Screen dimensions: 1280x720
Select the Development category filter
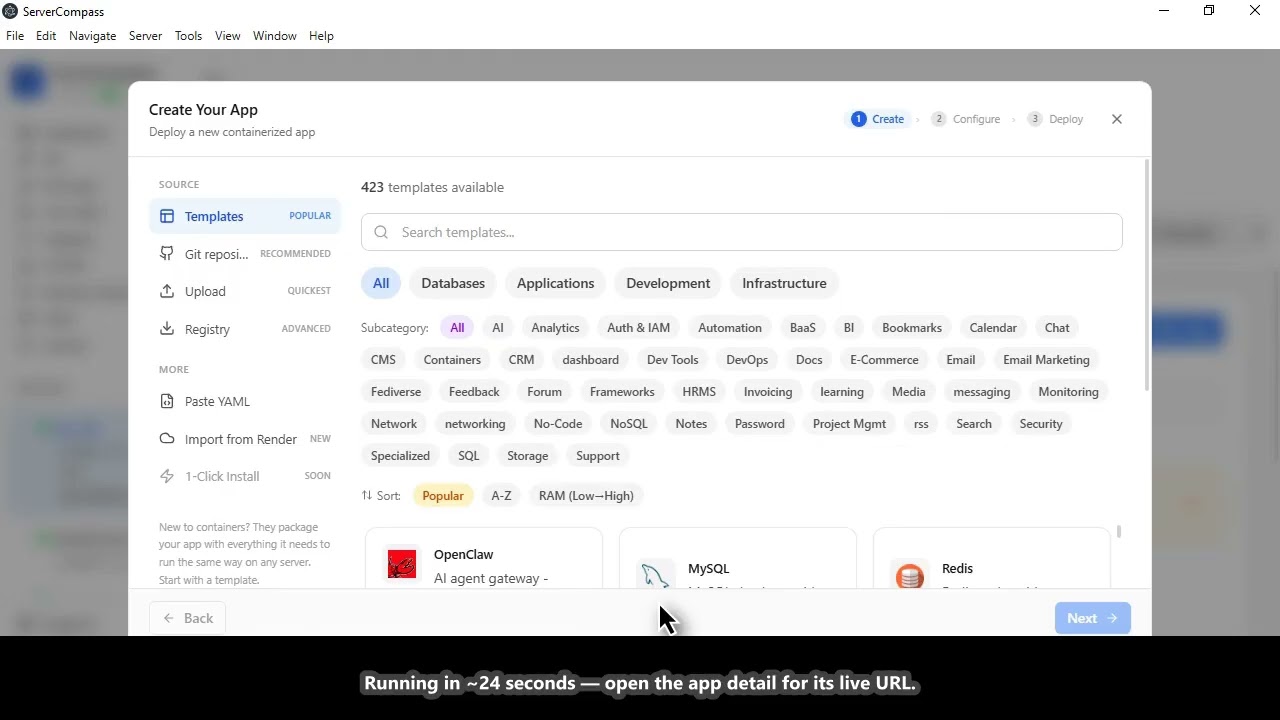point(668,283)
